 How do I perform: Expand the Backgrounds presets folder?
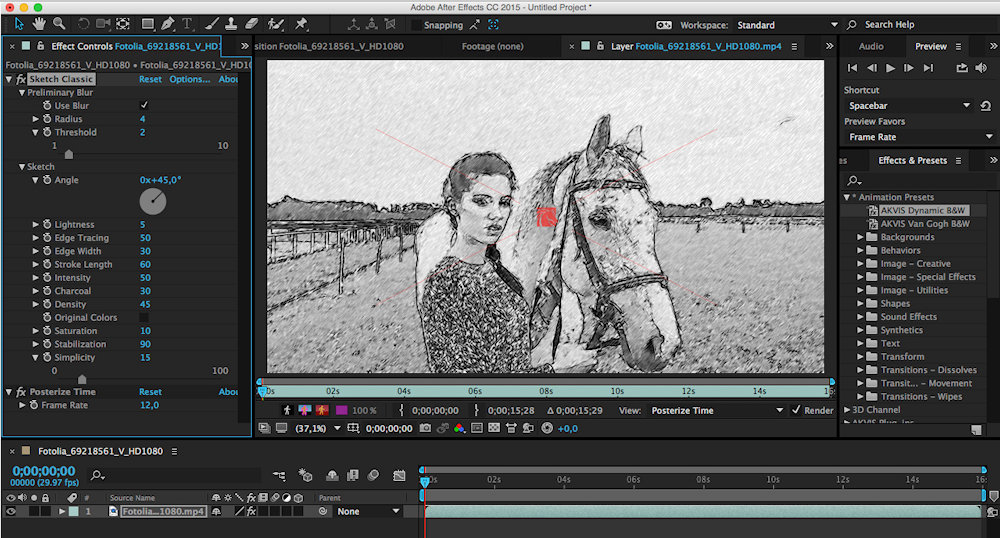pyautogui.click(x=861, y=237)
